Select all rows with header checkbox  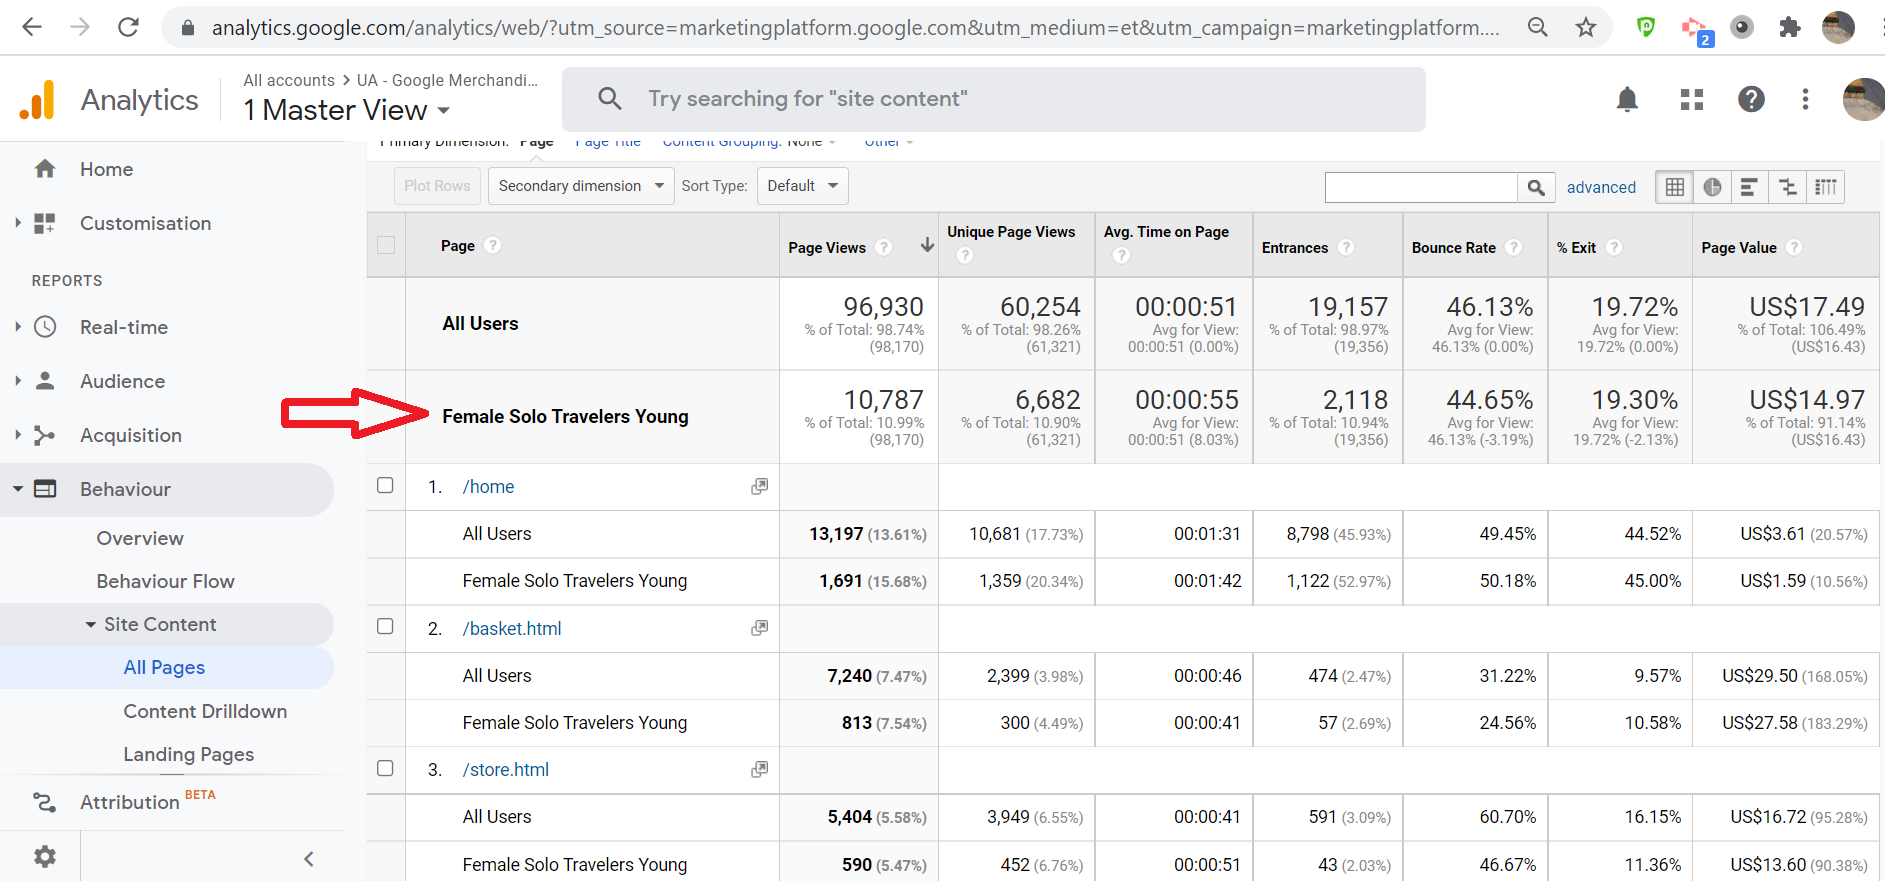click(x=386, y=245)
